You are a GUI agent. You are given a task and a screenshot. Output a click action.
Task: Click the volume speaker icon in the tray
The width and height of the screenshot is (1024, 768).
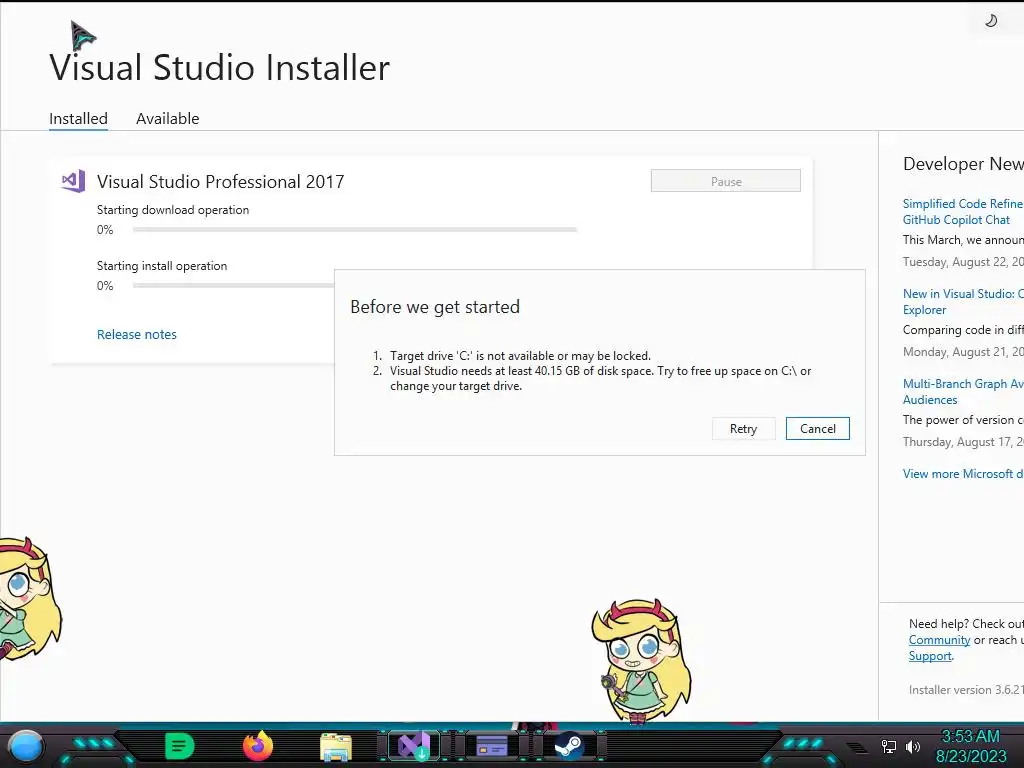point(913,746)
